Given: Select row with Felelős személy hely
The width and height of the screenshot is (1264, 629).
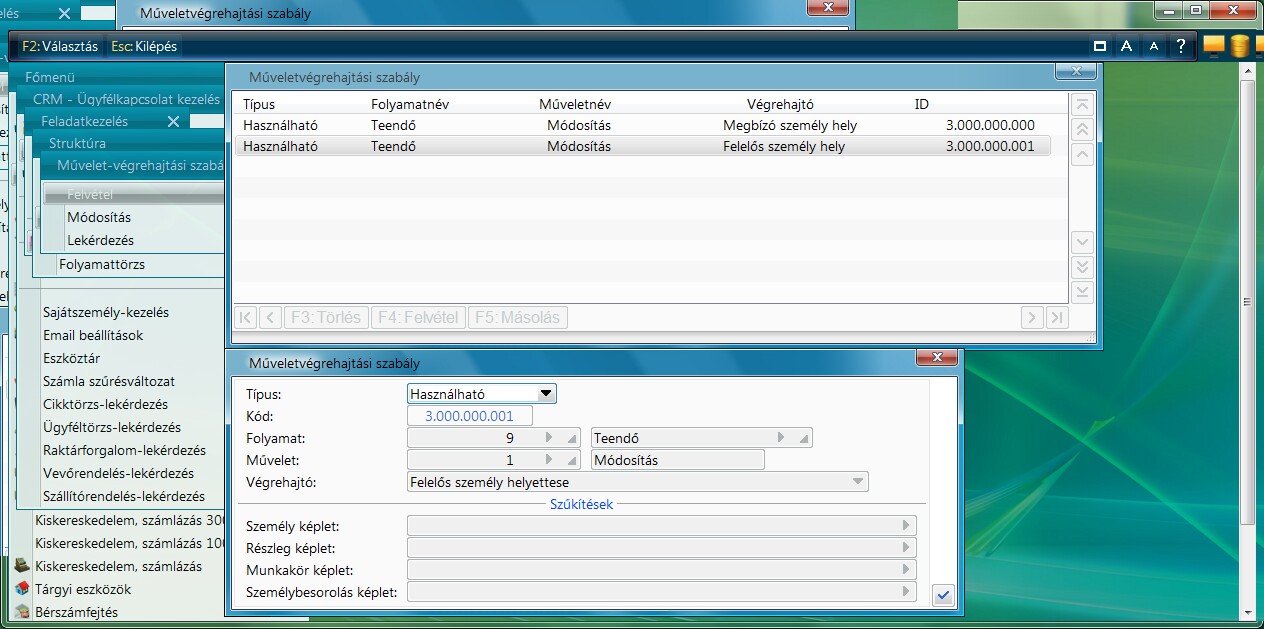Looking at the screenshot, I should [x=642, y=146].
